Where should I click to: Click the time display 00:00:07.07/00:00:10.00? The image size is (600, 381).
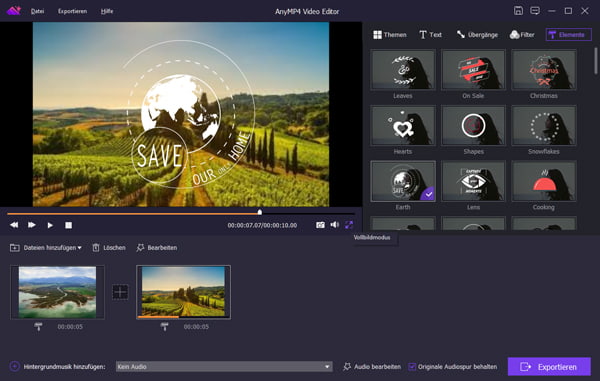(262, 225)
